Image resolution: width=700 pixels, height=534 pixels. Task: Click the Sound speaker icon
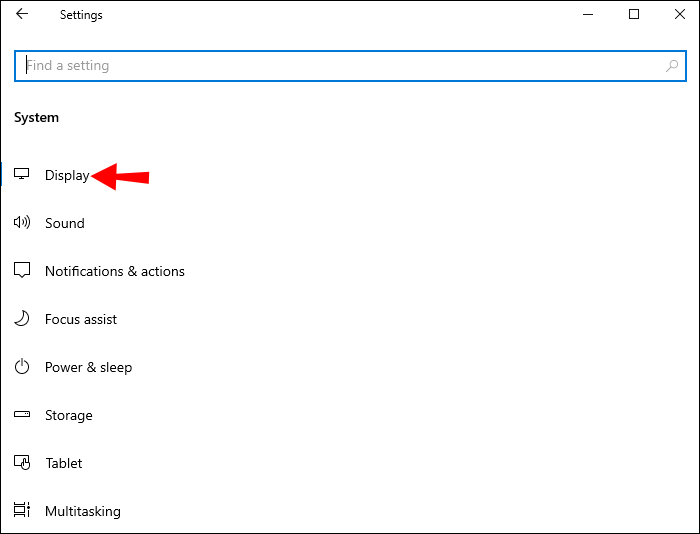tap(22, 222)
